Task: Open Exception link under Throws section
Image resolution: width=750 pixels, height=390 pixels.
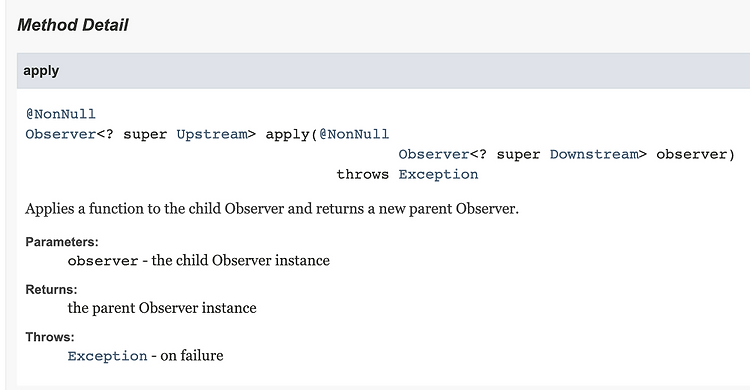Action: tap(107, 356)
